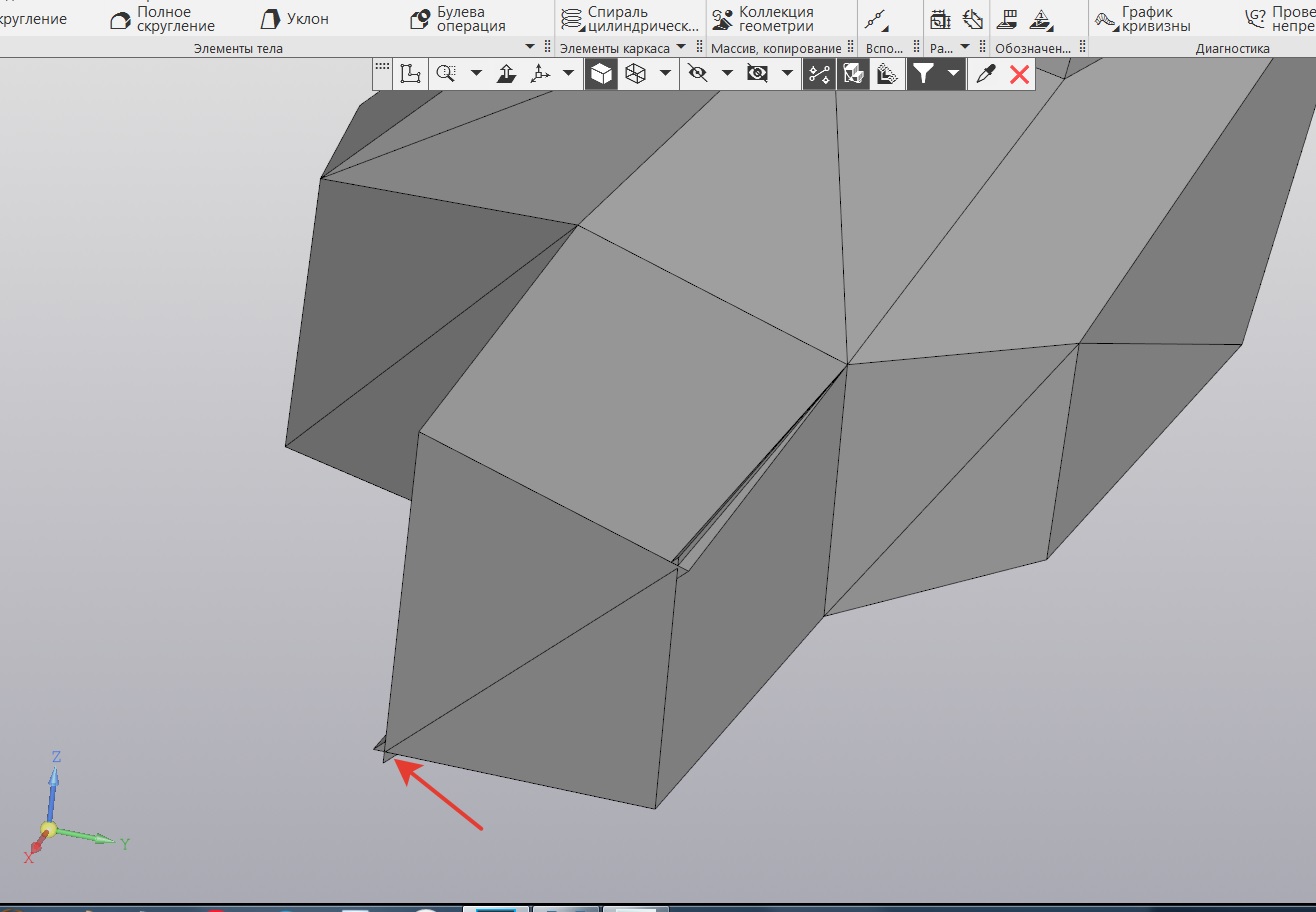Click Массив, копирование group label
1316x912 pixels.
776,48
